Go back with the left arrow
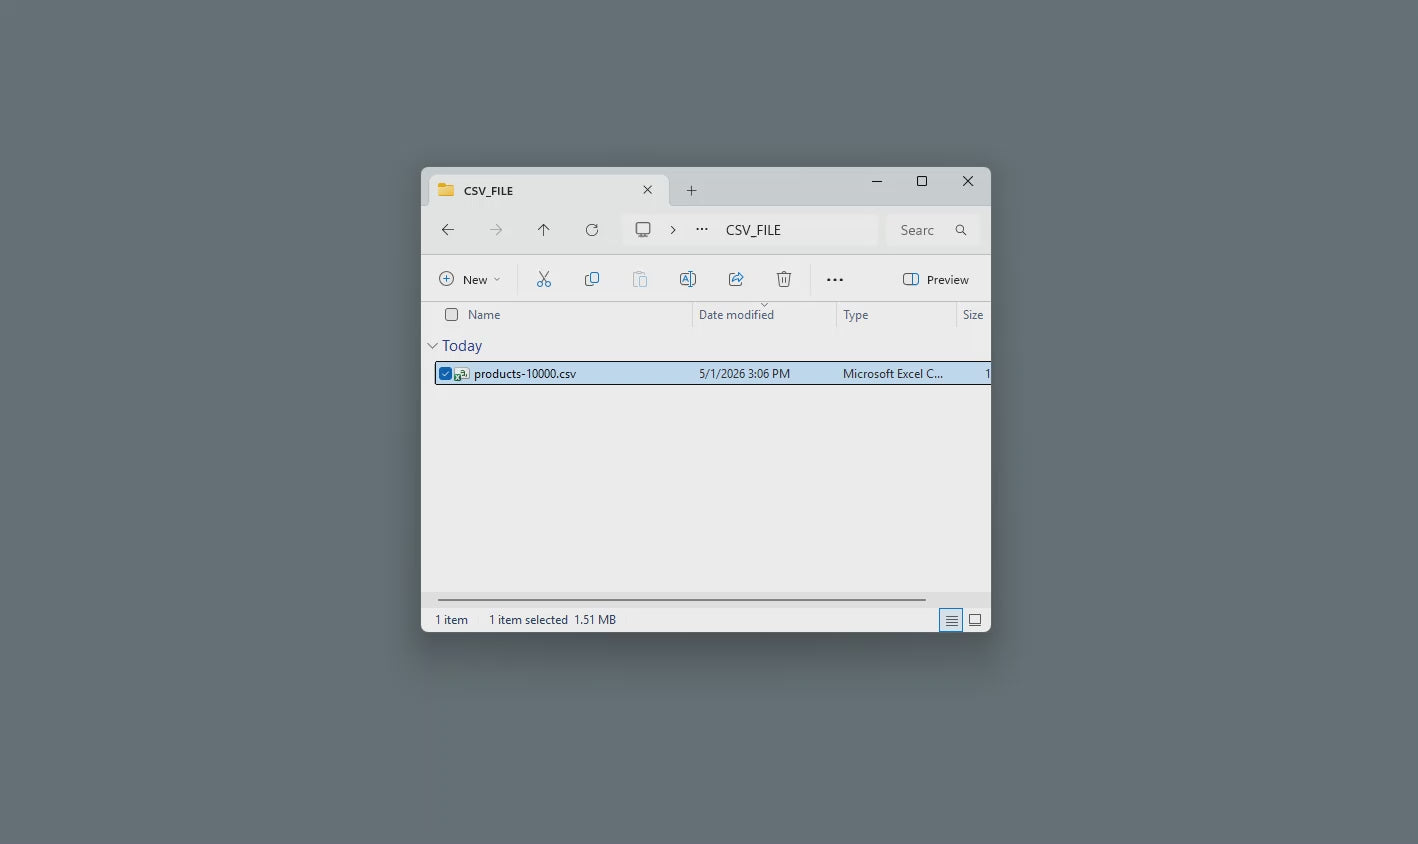This screenshot has width=1418, height=844. click(x=448, y=230)
